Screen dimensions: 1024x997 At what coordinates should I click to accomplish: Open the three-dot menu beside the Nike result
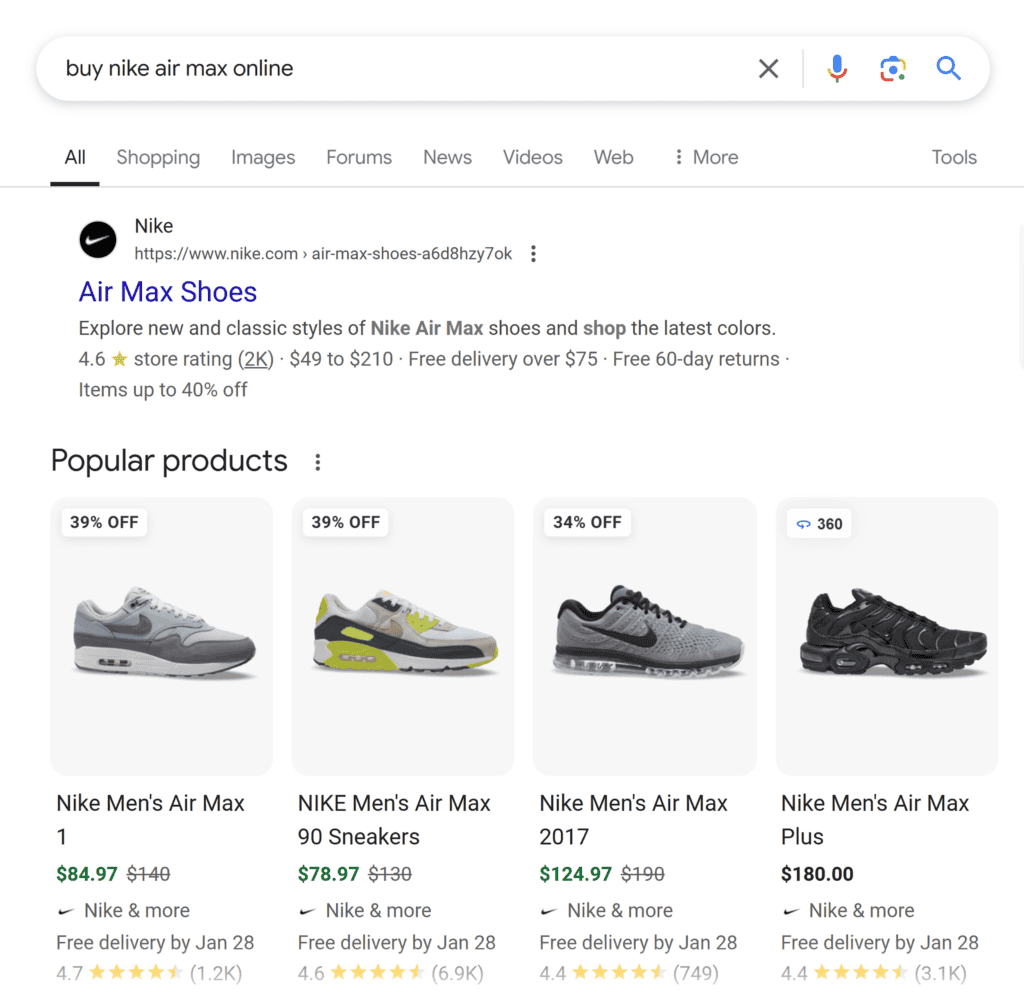point(533,254)
